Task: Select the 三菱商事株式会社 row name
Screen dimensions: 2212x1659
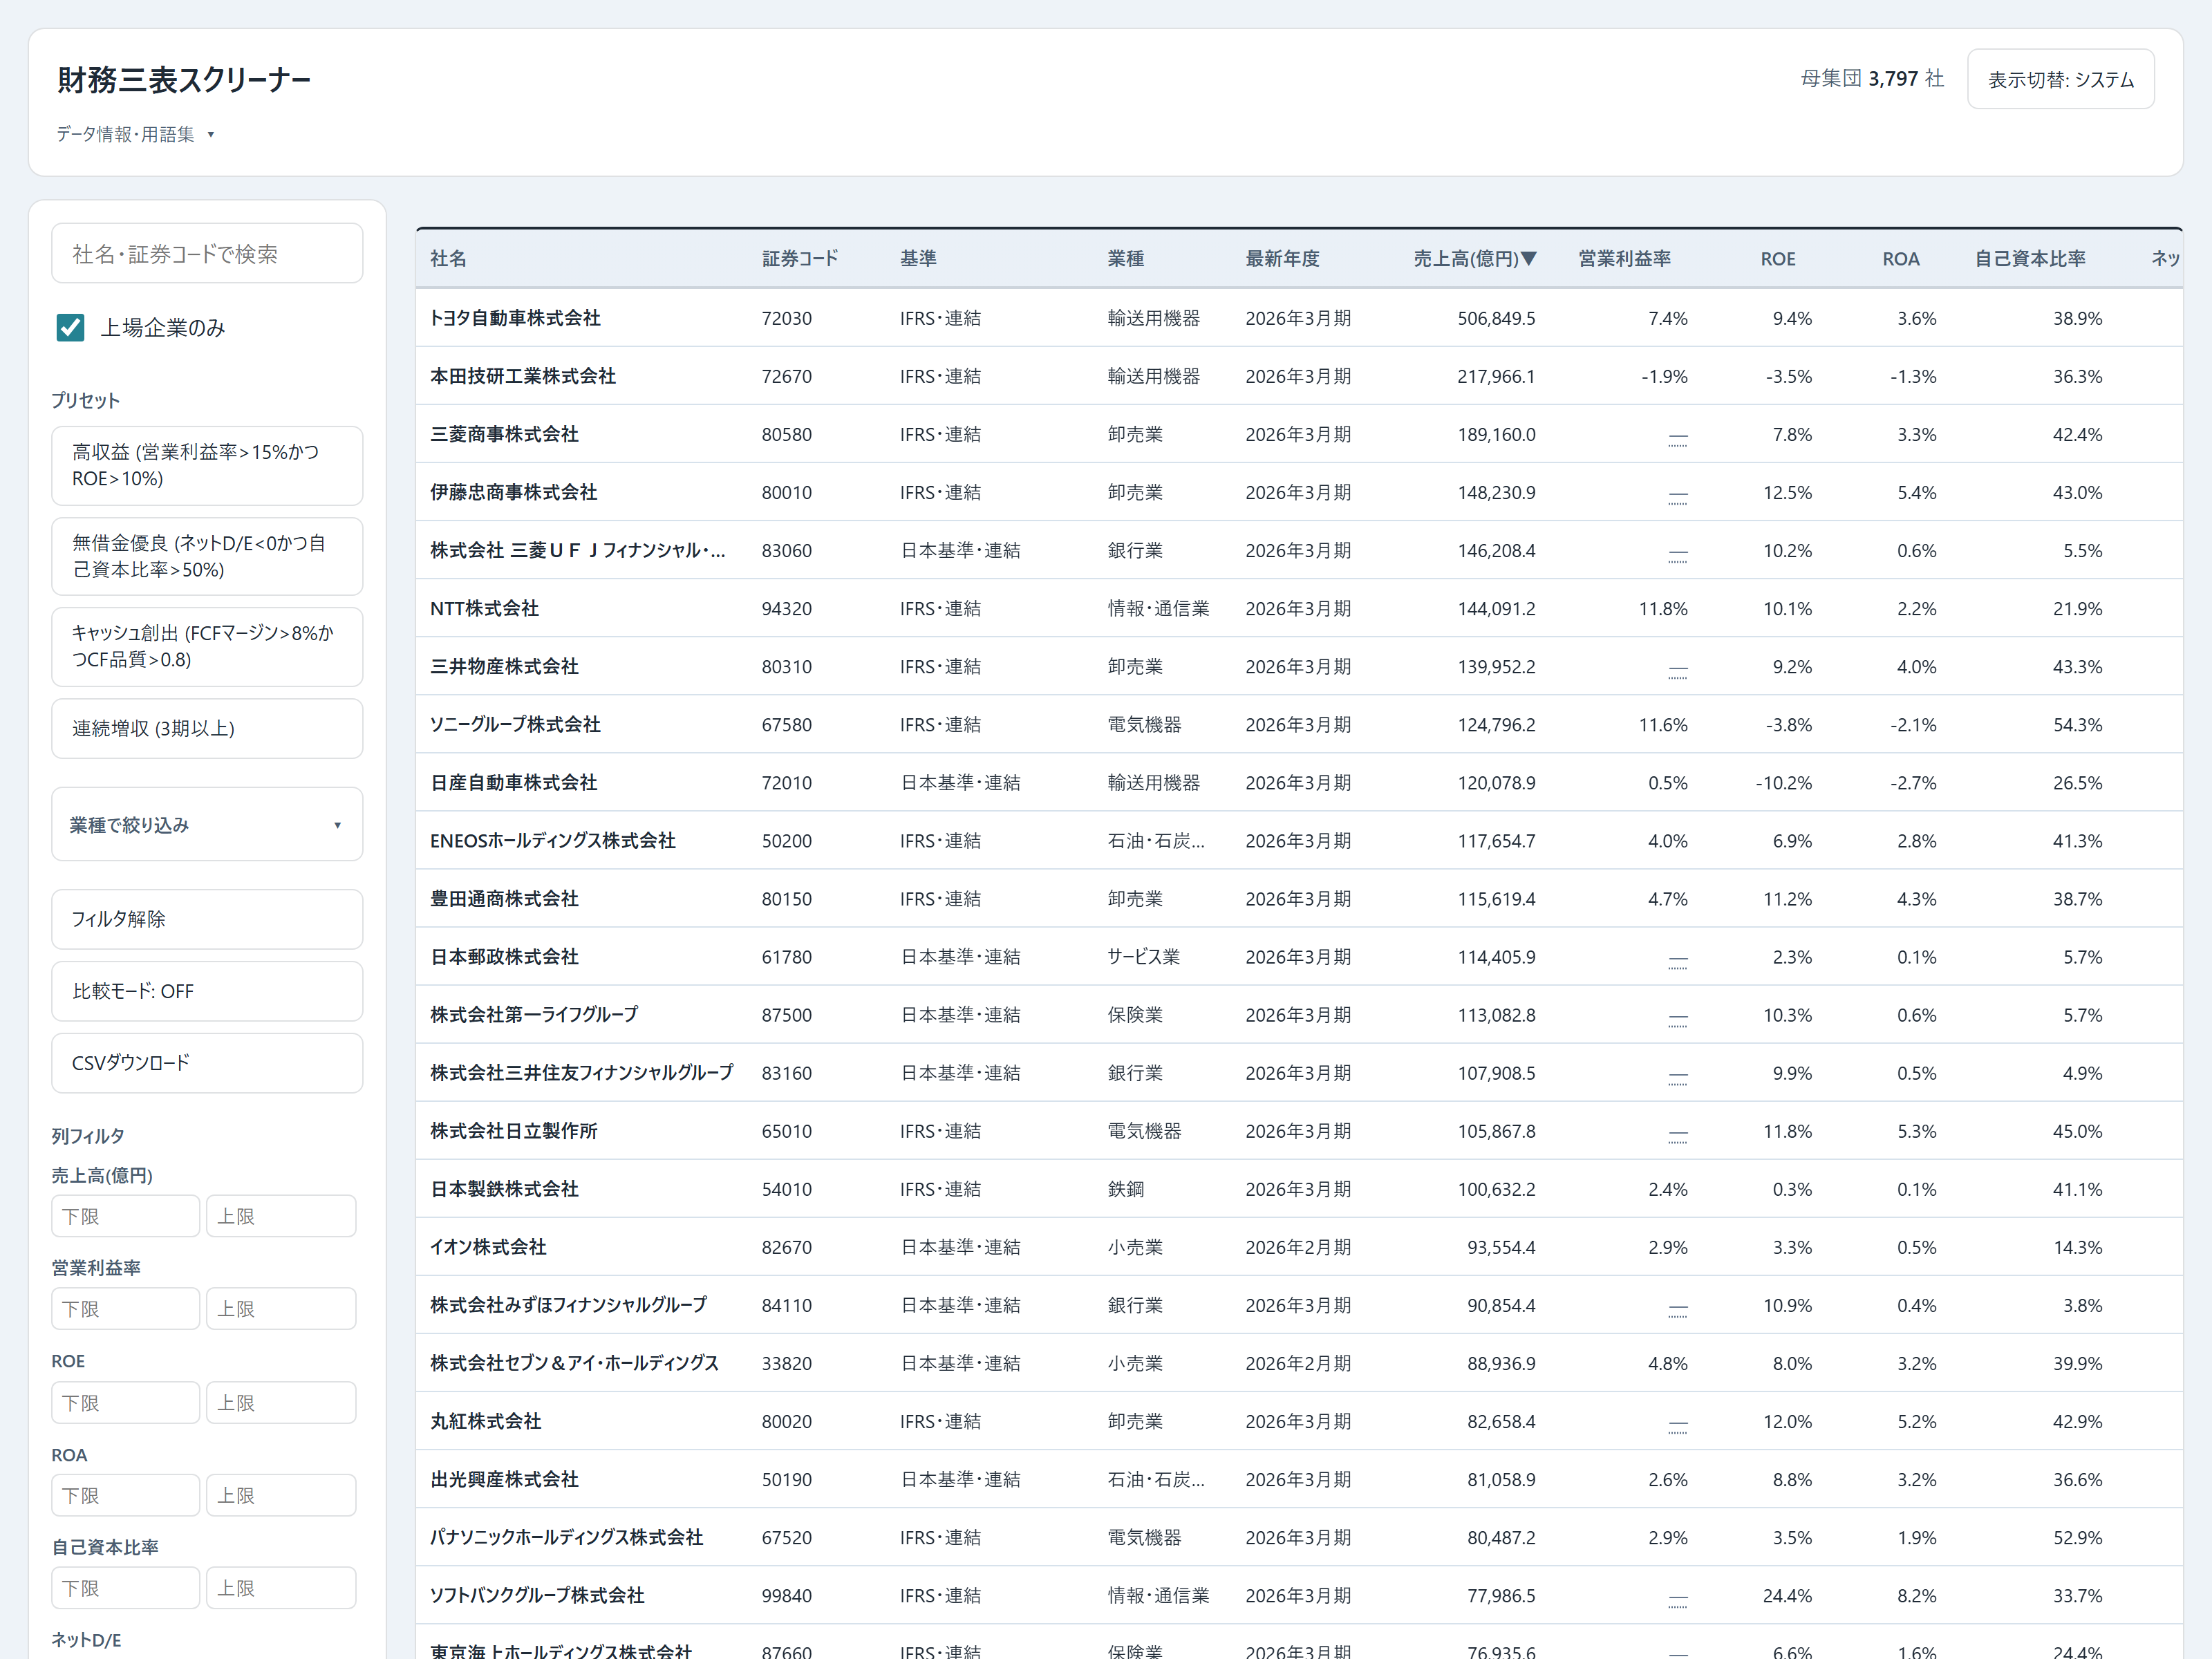Action: tap(505, 434)
